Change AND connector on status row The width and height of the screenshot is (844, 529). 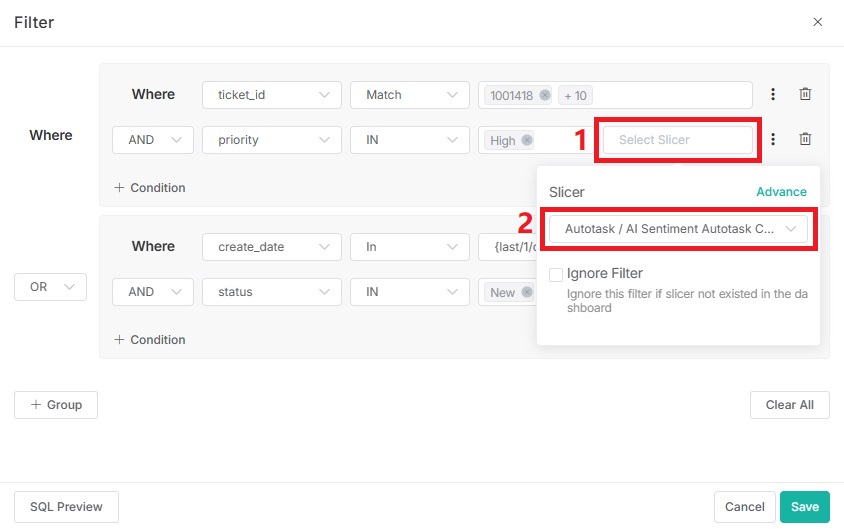(153, 292)
